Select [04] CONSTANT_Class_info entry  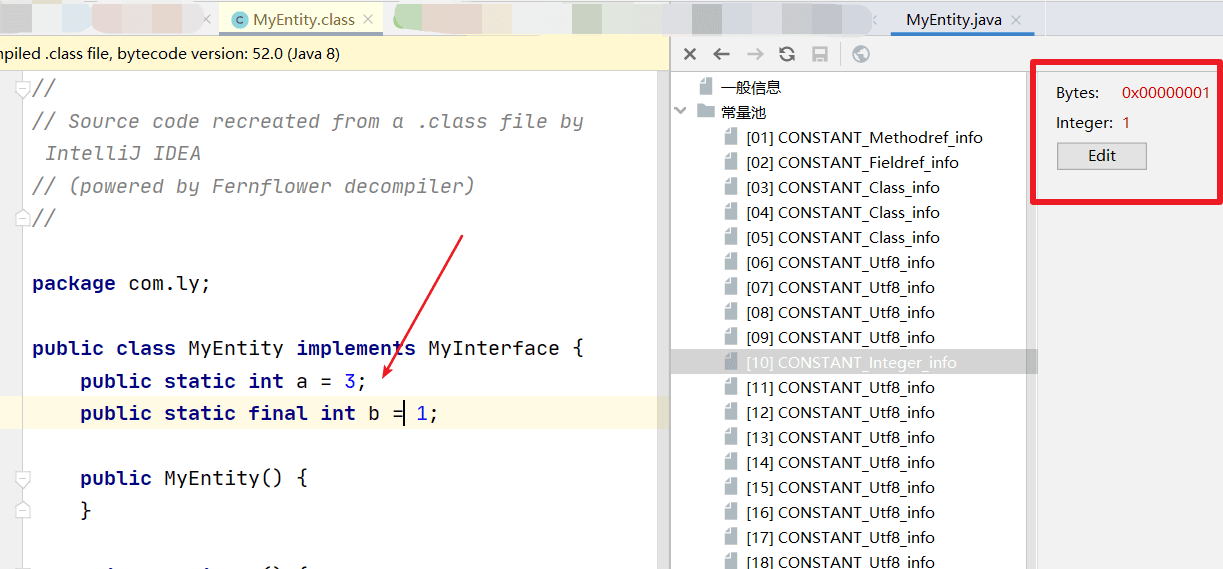click(x=843, y=213)
